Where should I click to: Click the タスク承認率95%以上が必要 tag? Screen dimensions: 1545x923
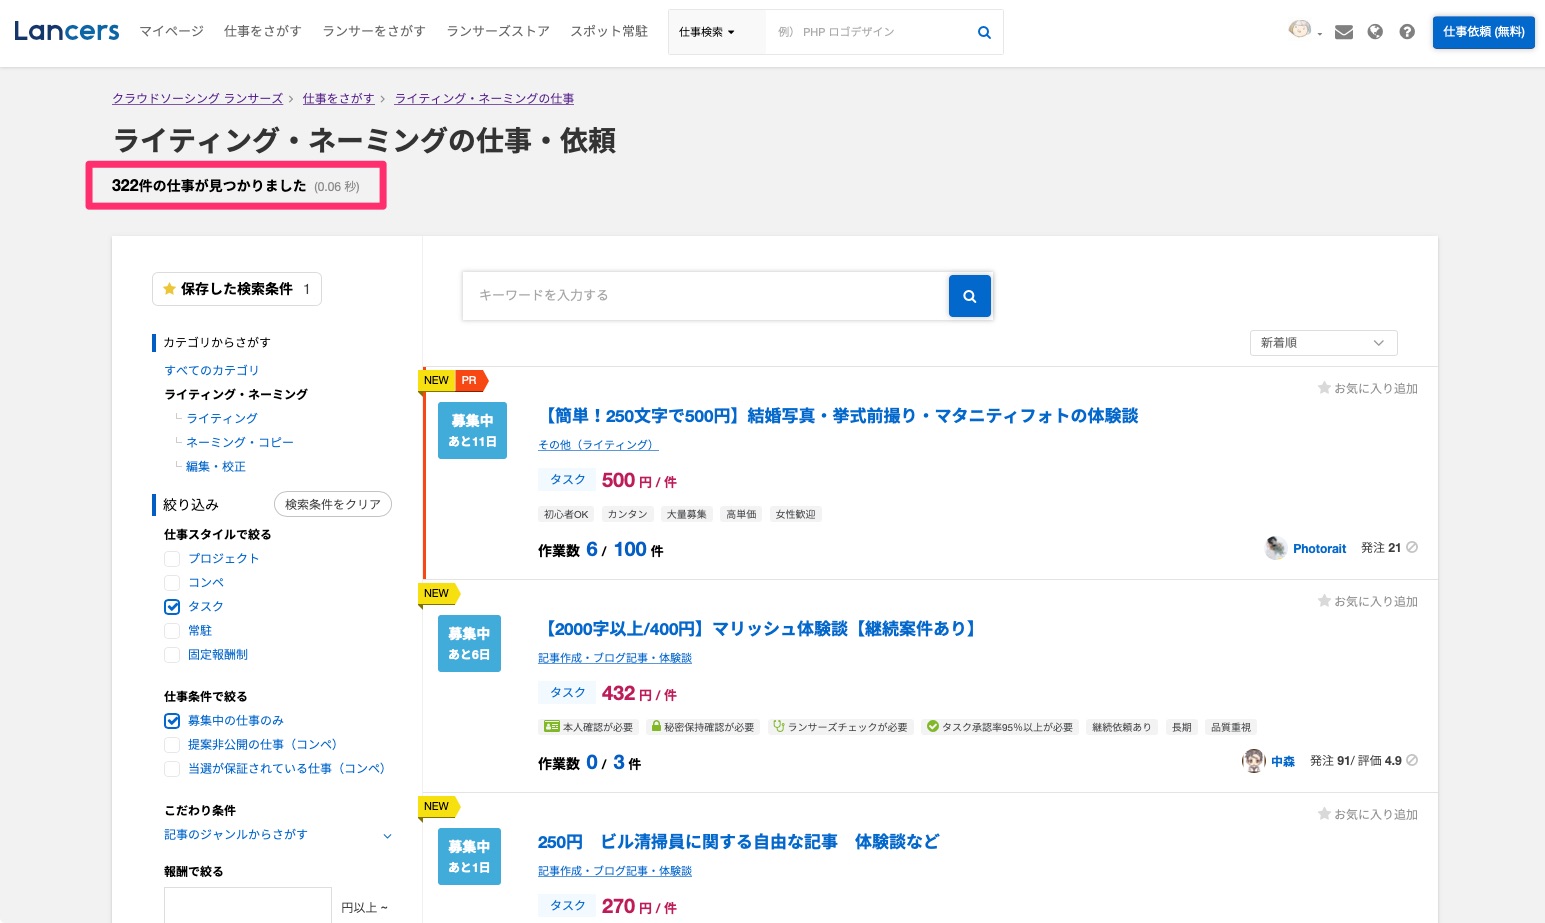point(1000,727)
